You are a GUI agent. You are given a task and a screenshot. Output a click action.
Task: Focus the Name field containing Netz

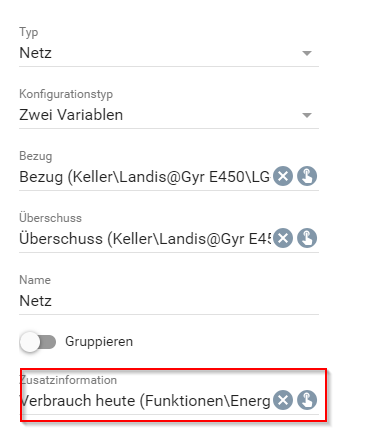tap(169, 301)
